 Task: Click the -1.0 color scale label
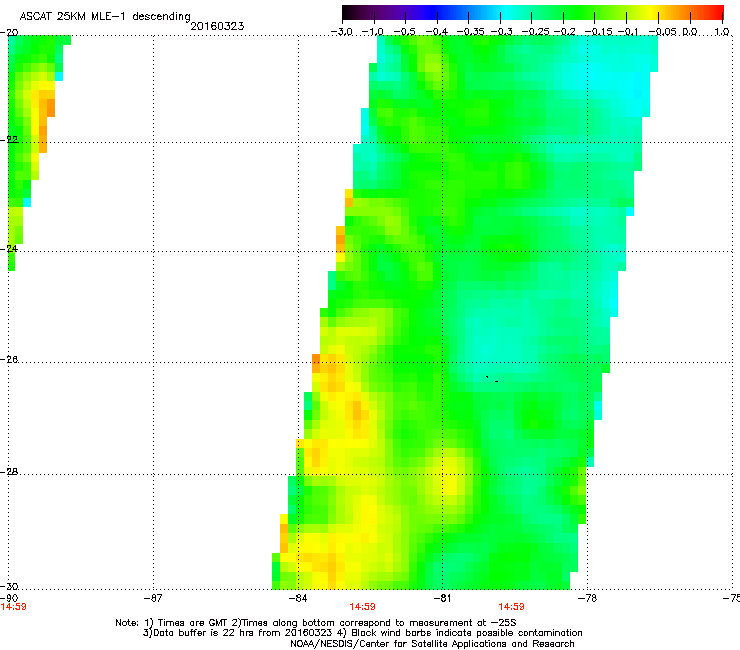pos(373,32)
